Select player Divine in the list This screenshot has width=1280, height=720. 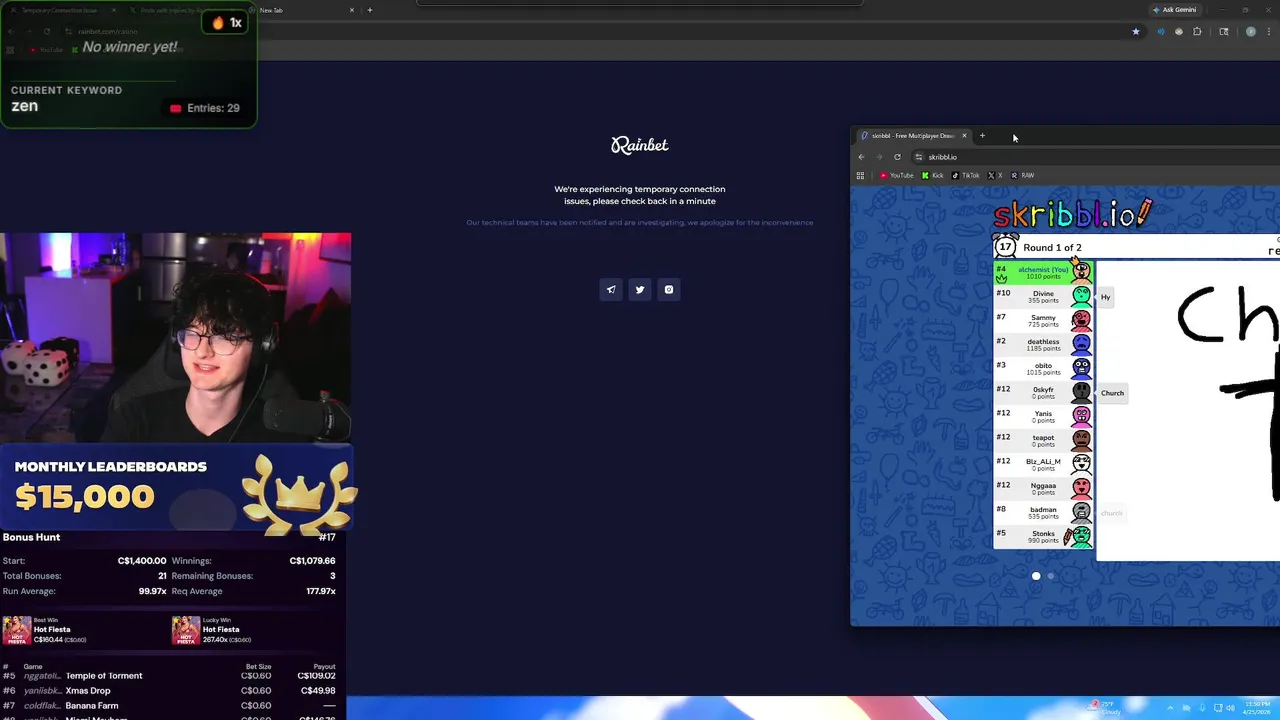[x=1043, y=296]
